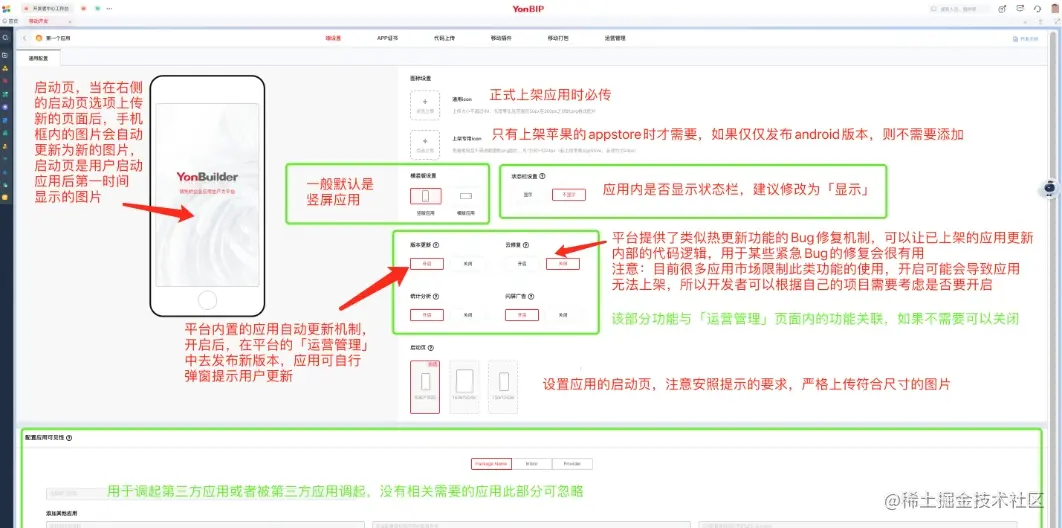Image resolution: width=1062 pixels, height=528 pixels.
Task: Click the red icon beside workbench tab
Action: pyautogui.click(x=83, y=9)
